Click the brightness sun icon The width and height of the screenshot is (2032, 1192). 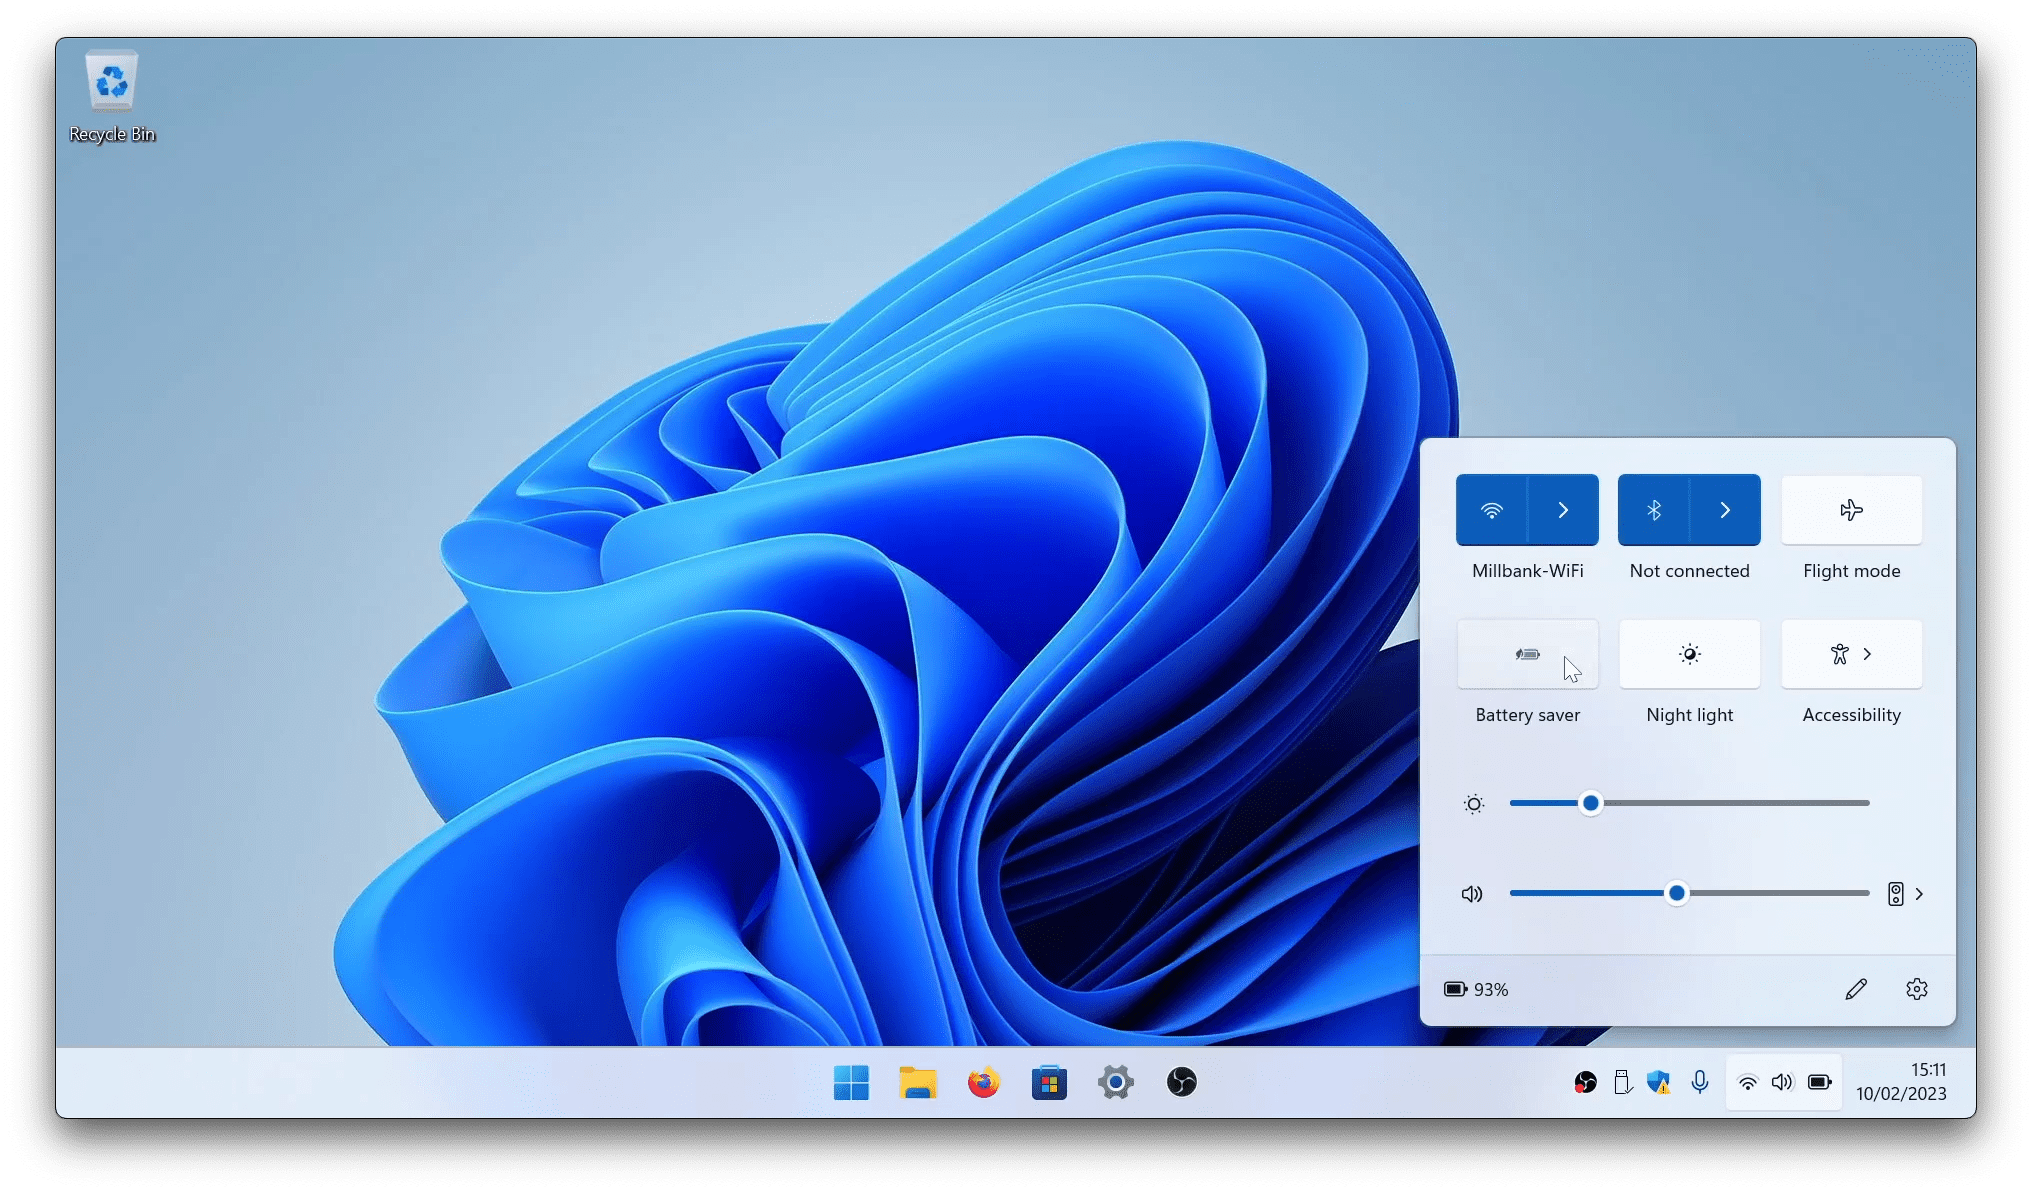click(1474, 804)
